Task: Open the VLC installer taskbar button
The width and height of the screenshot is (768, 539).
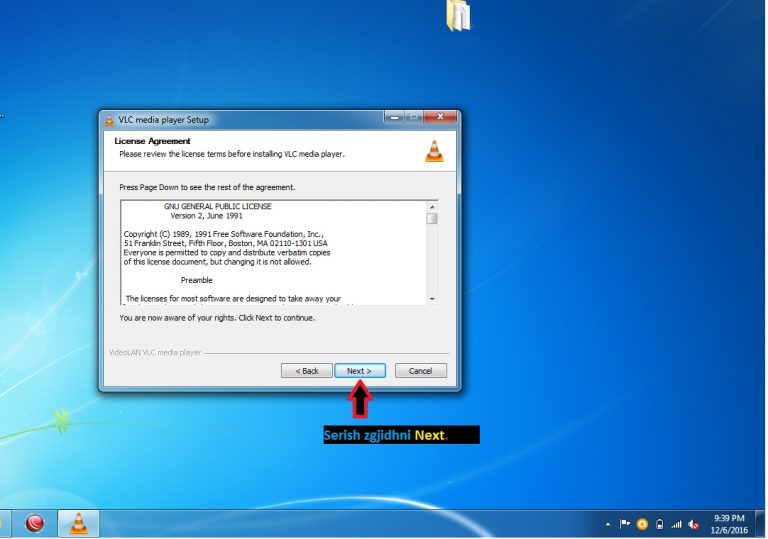Action: [78, 523]
